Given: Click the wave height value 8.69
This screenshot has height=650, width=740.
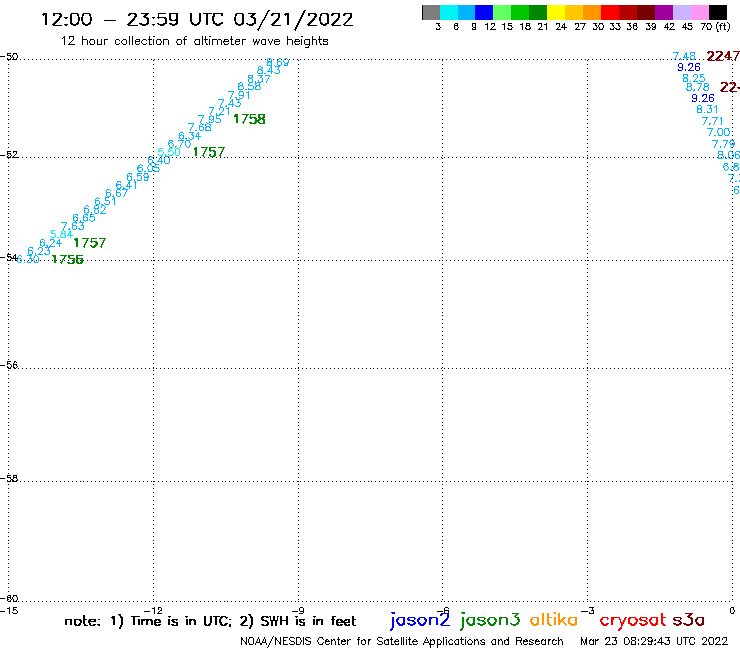Looking at the screenshot, I should pos(278,62).
